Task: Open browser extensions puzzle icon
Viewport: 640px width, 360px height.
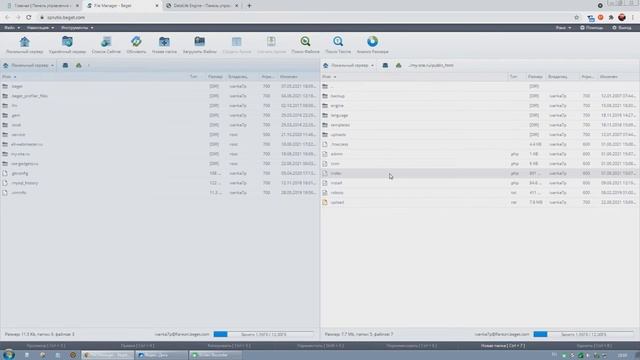Action: coord(611,18)
